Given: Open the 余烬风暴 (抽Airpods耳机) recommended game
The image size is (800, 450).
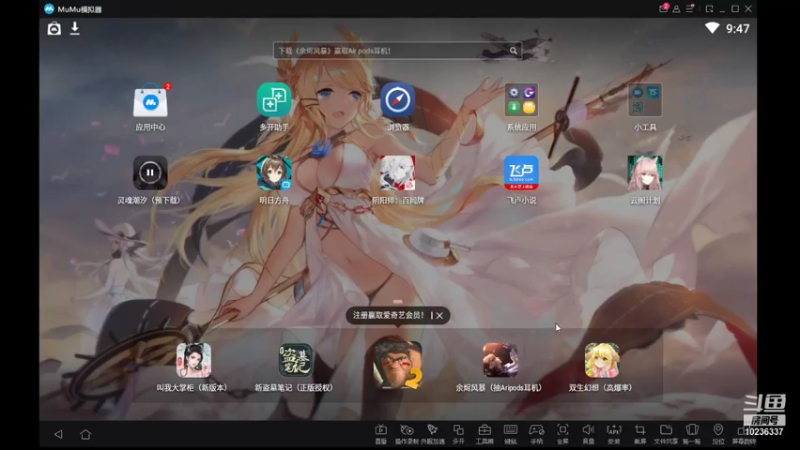Looking at the screenshot, I should coord(500,360).
